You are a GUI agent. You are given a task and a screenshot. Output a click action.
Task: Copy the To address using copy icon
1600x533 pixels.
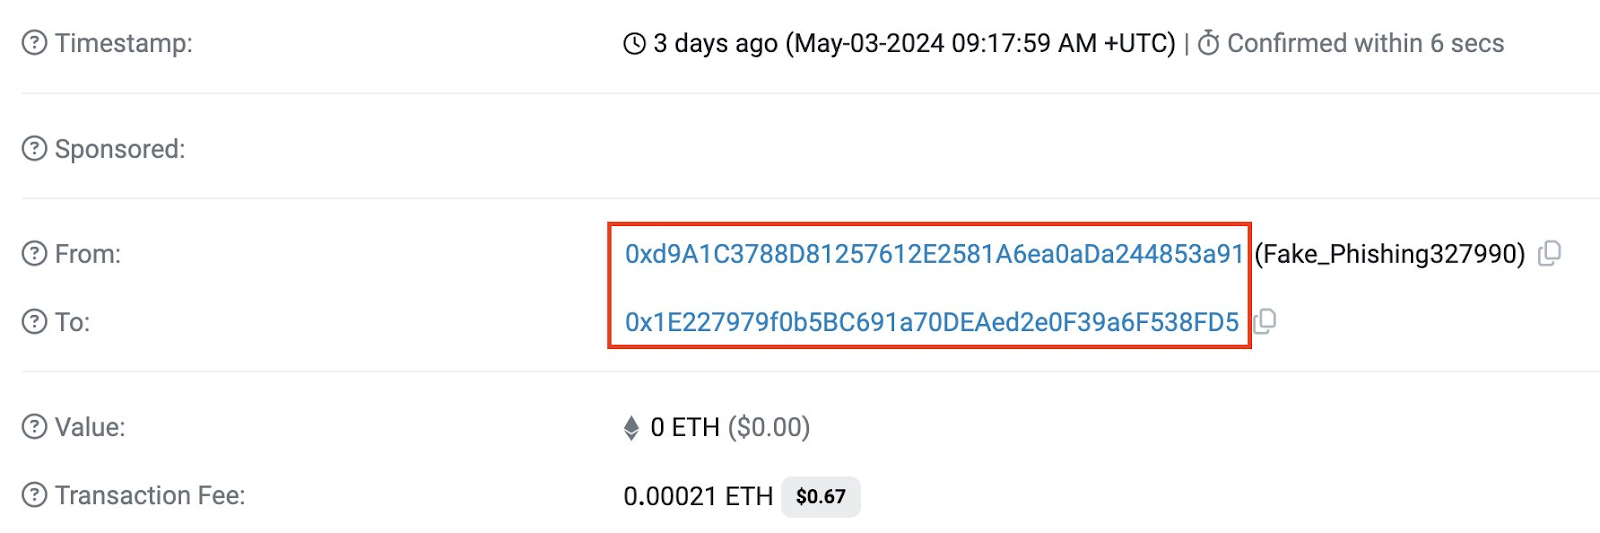(x=1265, y=322)
